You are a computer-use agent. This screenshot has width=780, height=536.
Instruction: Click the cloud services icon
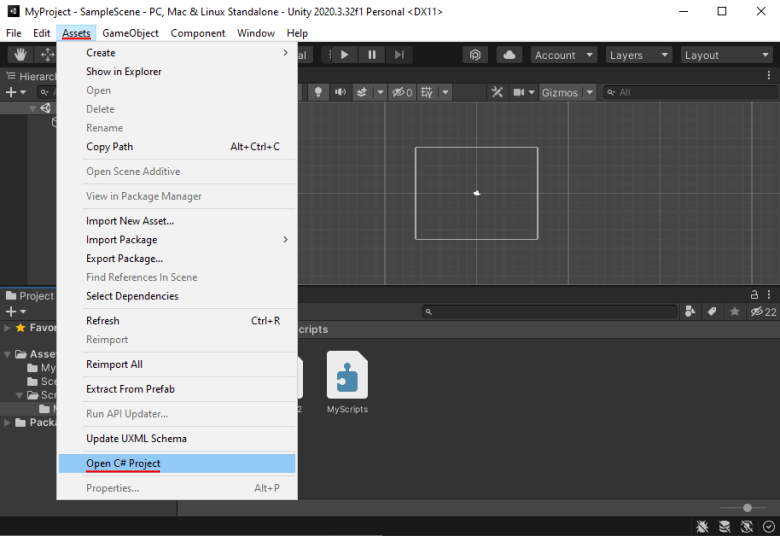509,55
